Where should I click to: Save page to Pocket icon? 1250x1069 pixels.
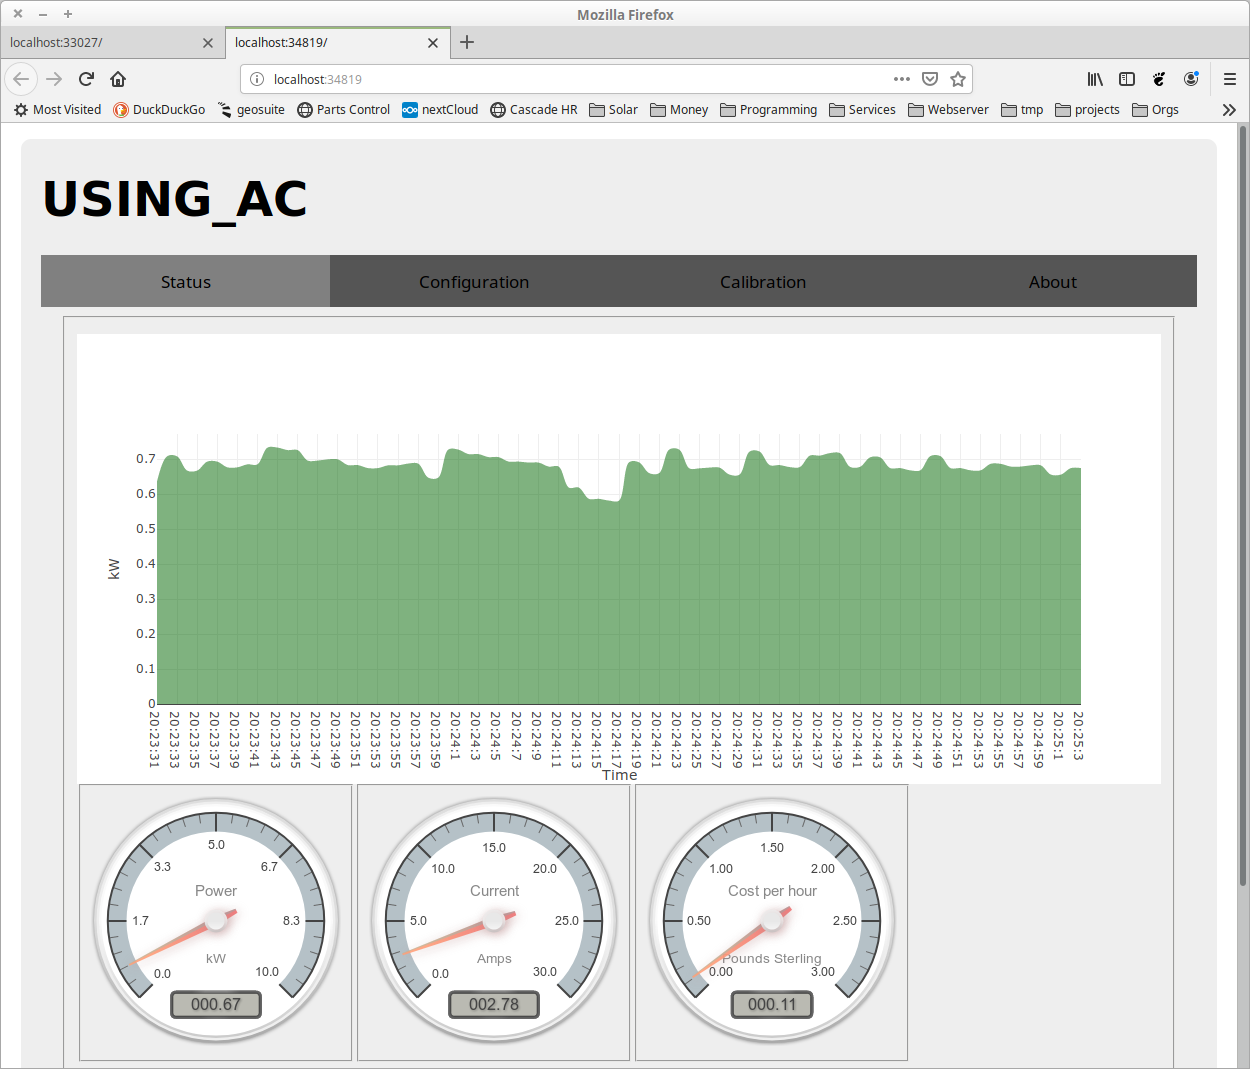[x=930, y=79]
